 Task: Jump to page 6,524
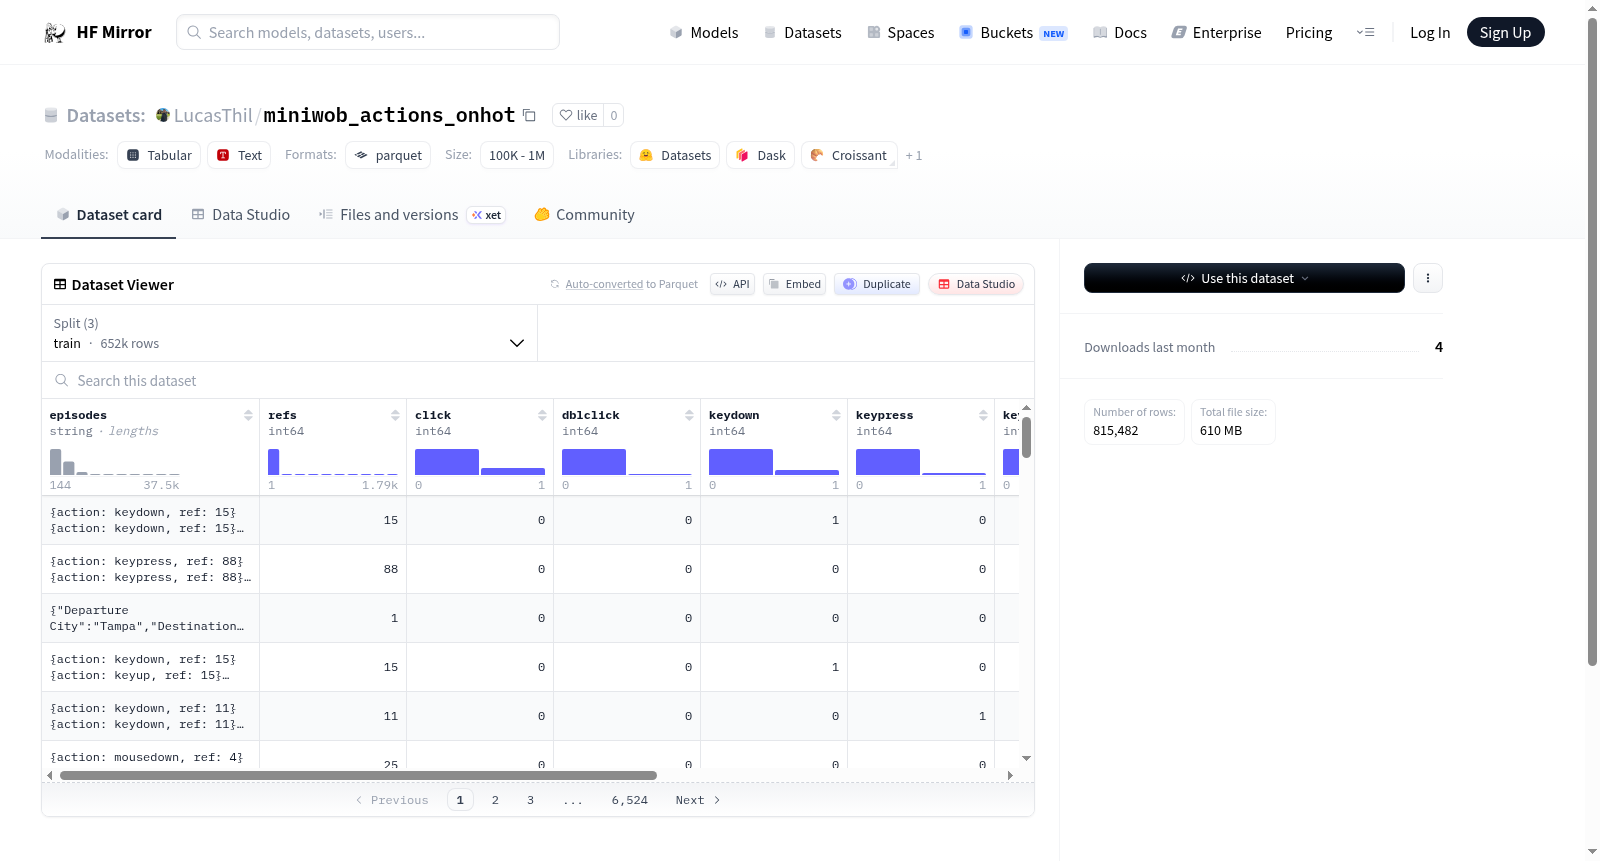click(x=630, y=800)
